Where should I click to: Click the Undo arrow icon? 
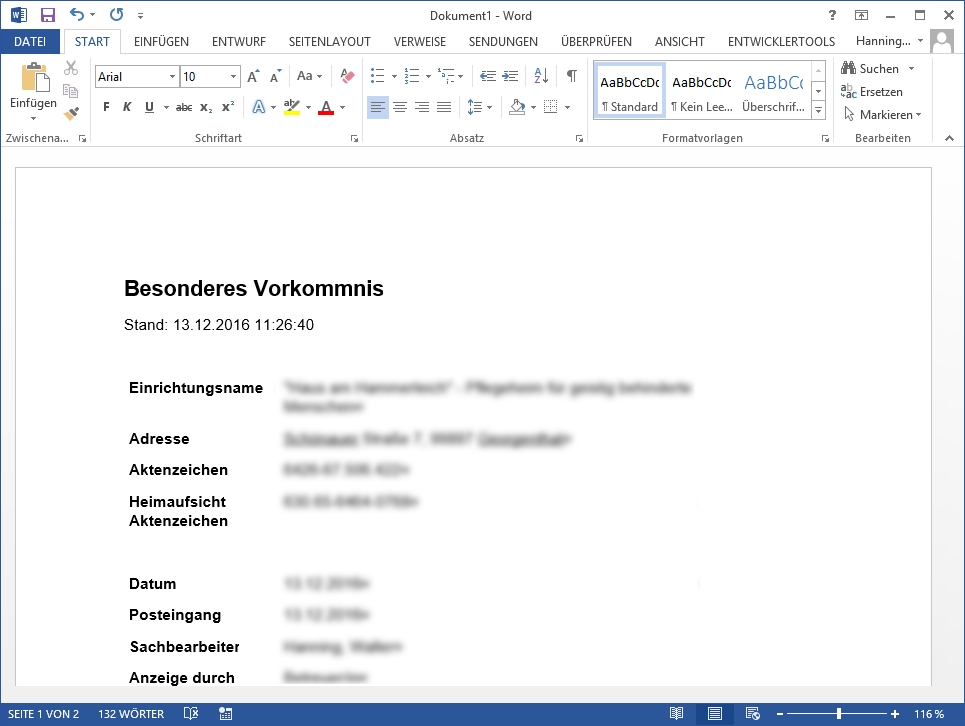coord(77,16)
